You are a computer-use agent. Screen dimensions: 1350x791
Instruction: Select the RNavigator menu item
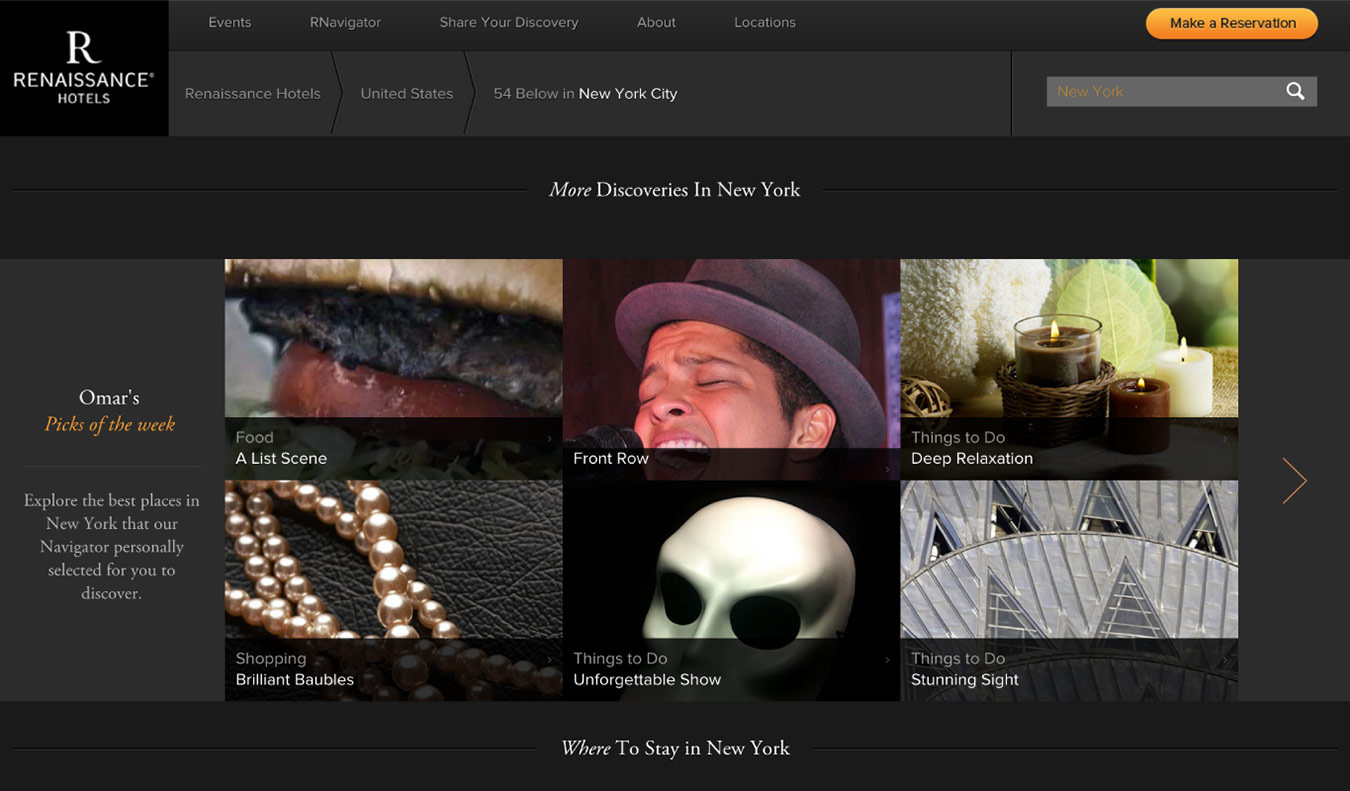tap(344, 22)
